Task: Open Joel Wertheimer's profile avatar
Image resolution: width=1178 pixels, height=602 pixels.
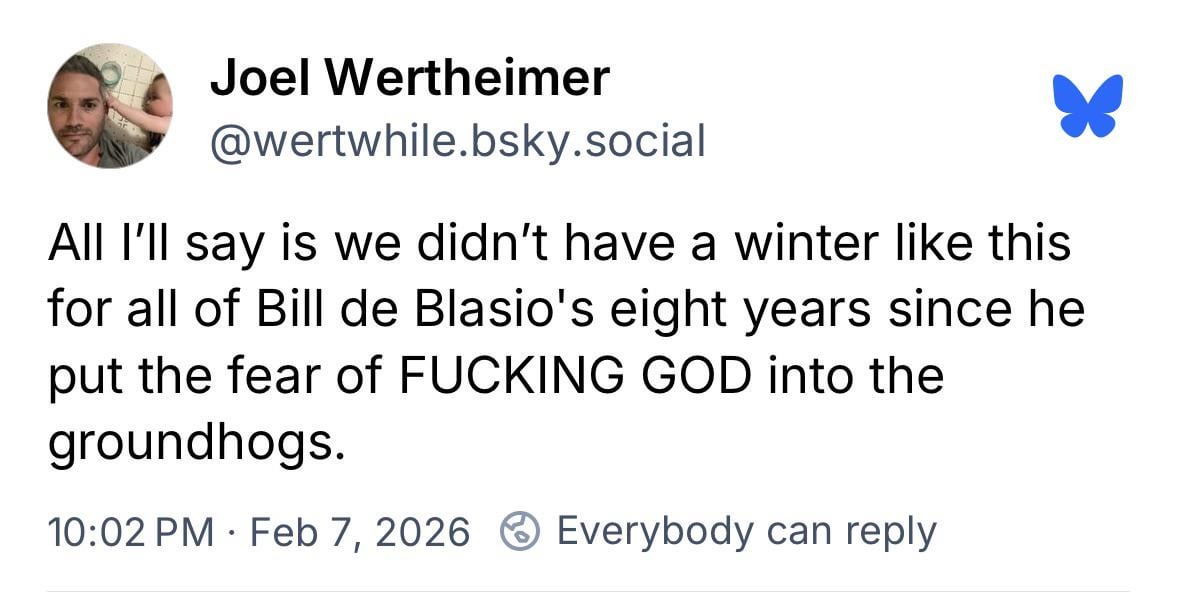Action: point(110,106)
